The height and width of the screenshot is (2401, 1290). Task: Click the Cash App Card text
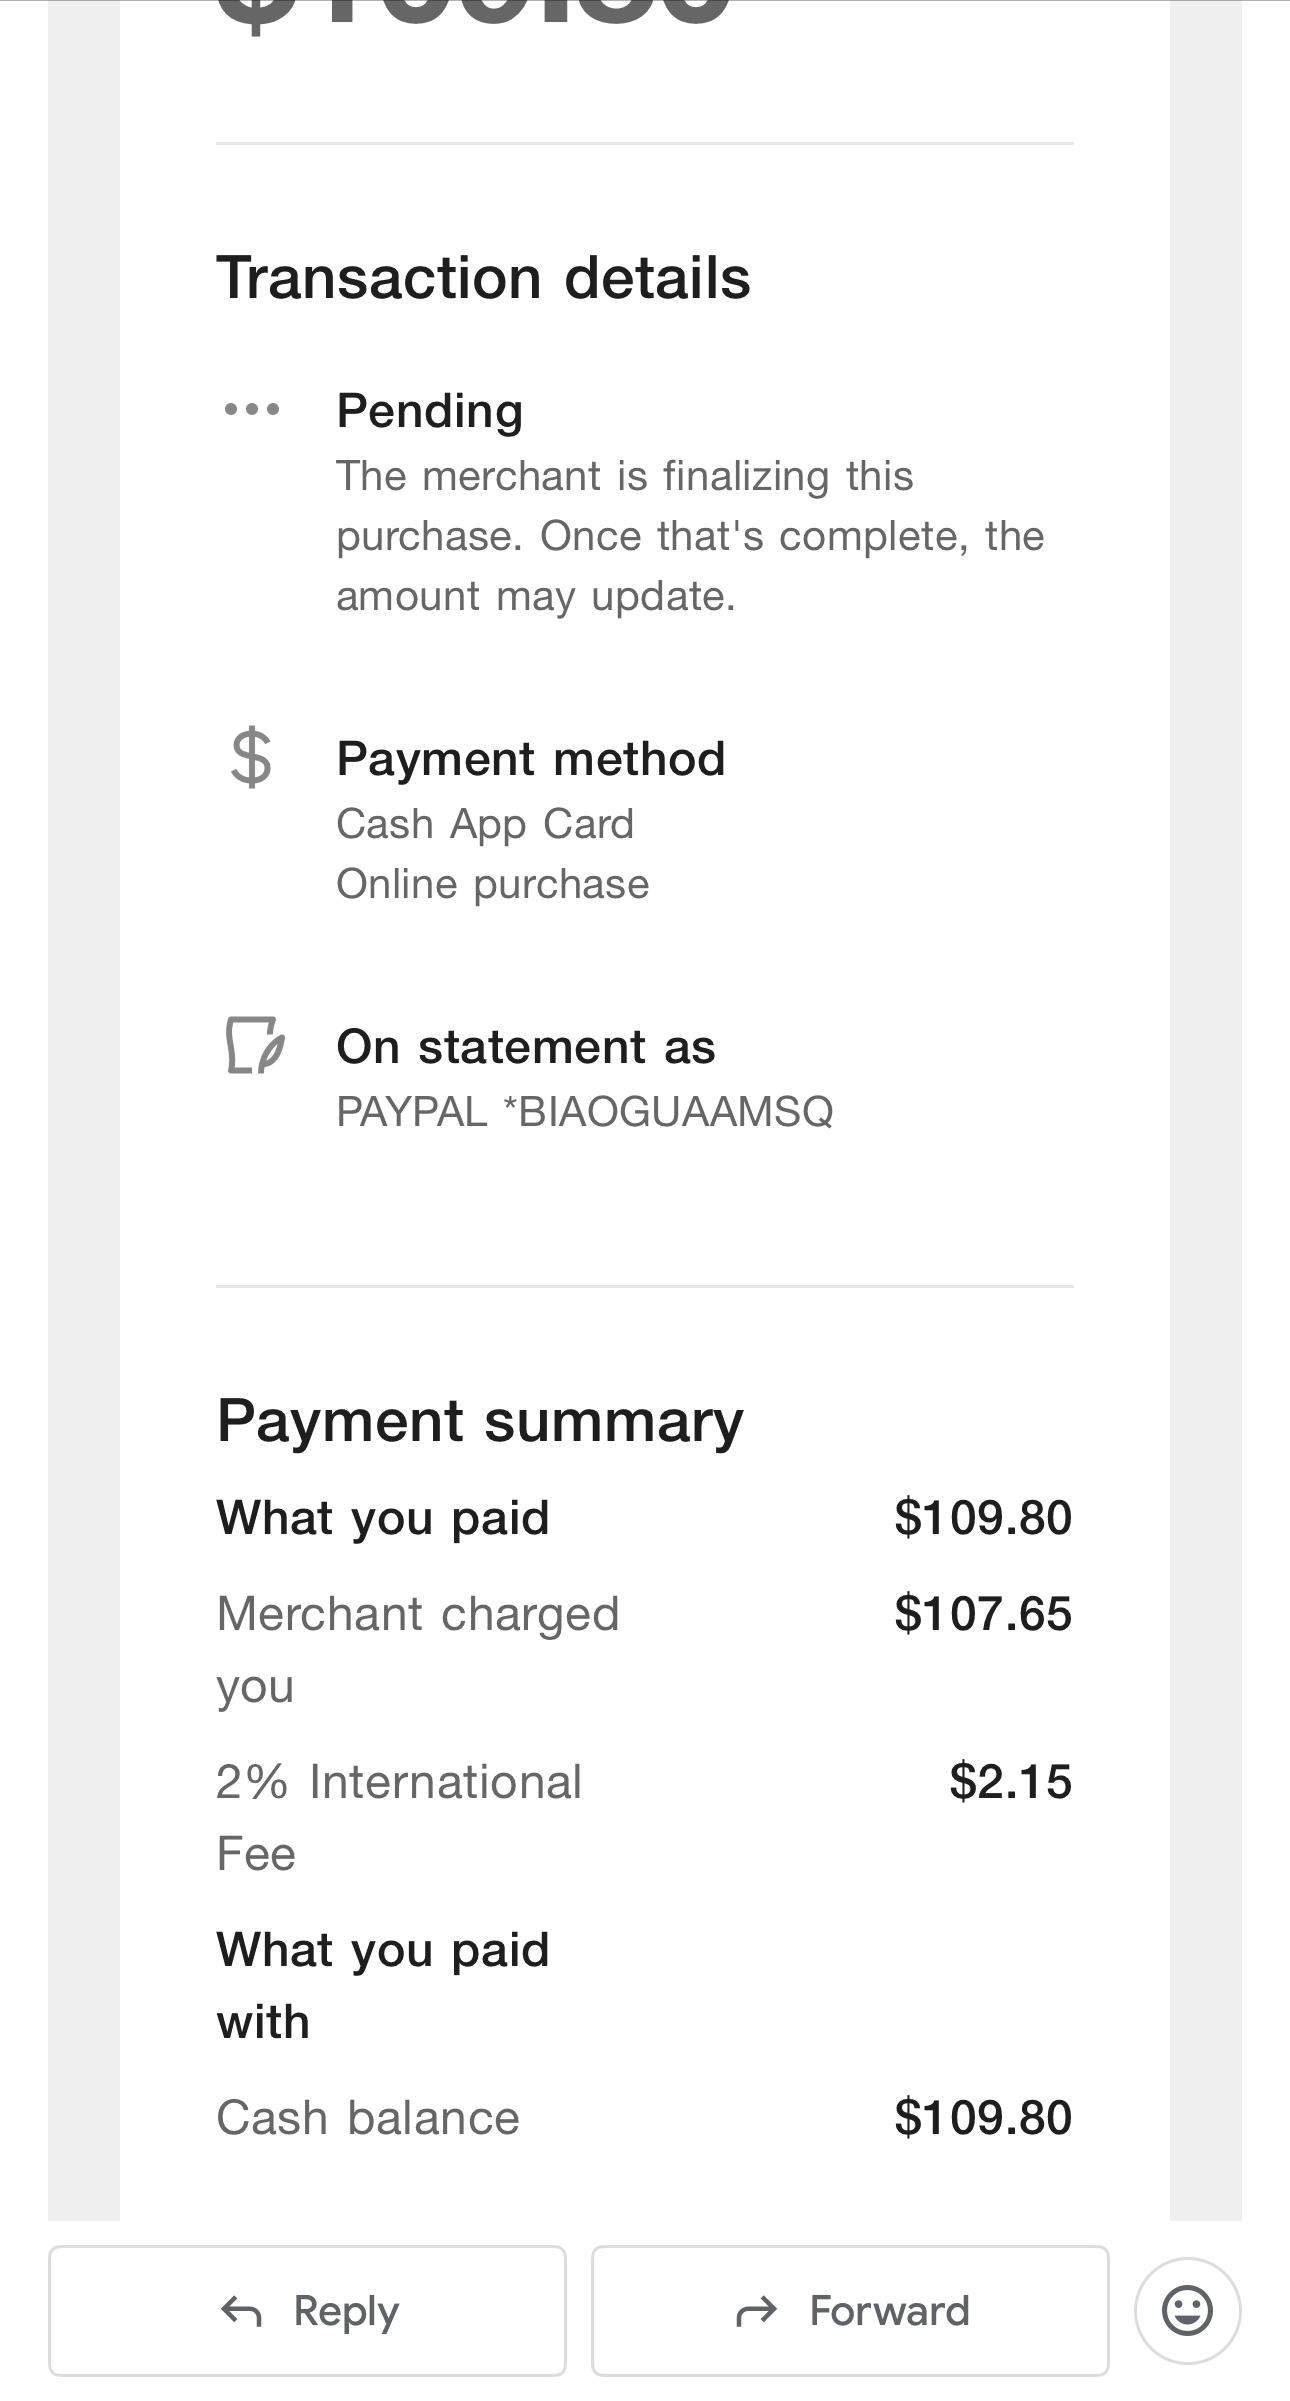(x=485, y=824)
